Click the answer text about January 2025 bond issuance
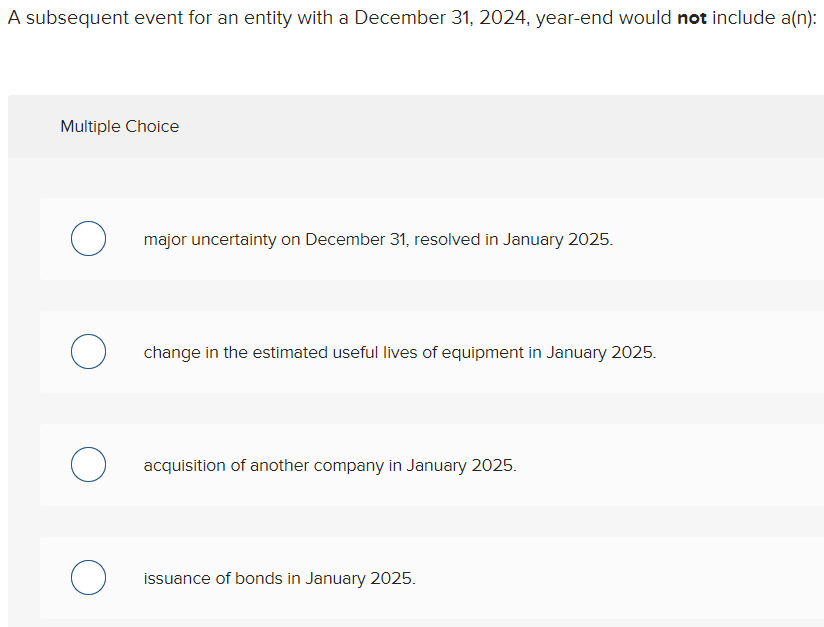824x627 pixels. [x=279, y=578]
